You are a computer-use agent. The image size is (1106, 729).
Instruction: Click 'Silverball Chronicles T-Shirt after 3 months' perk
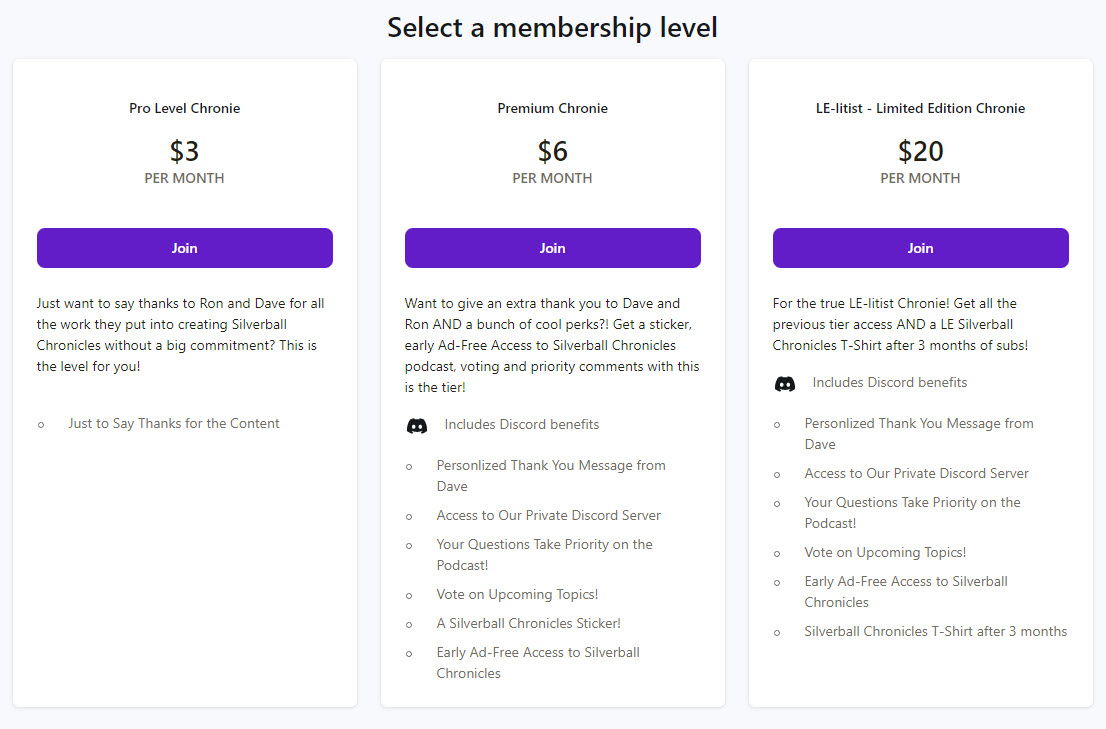click(935, 632)
